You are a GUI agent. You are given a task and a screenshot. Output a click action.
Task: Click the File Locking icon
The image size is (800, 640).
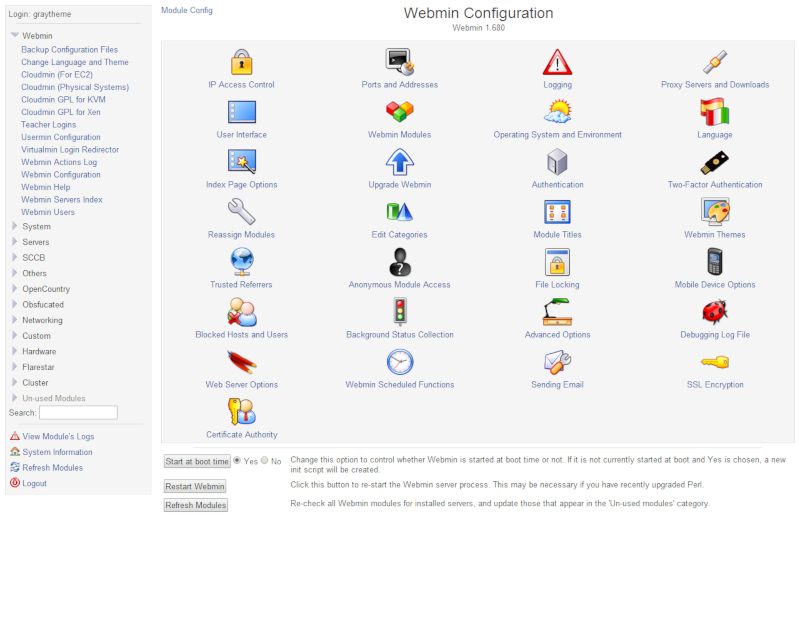point(557,262)
